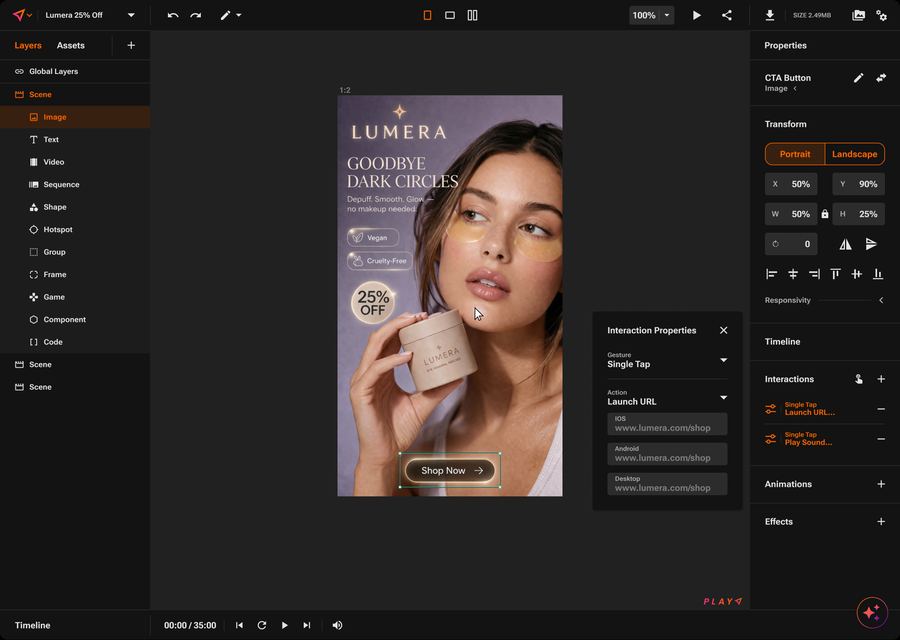Open the app logo menu
This screenshot has width=900, height=640.
[x=22, y=15]
